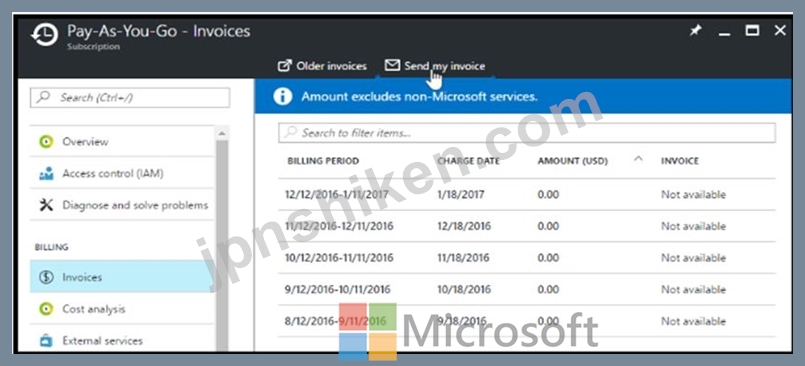The image size is (805, 366).
Task: Open Older invoices
Action: (x=322, y=66)
